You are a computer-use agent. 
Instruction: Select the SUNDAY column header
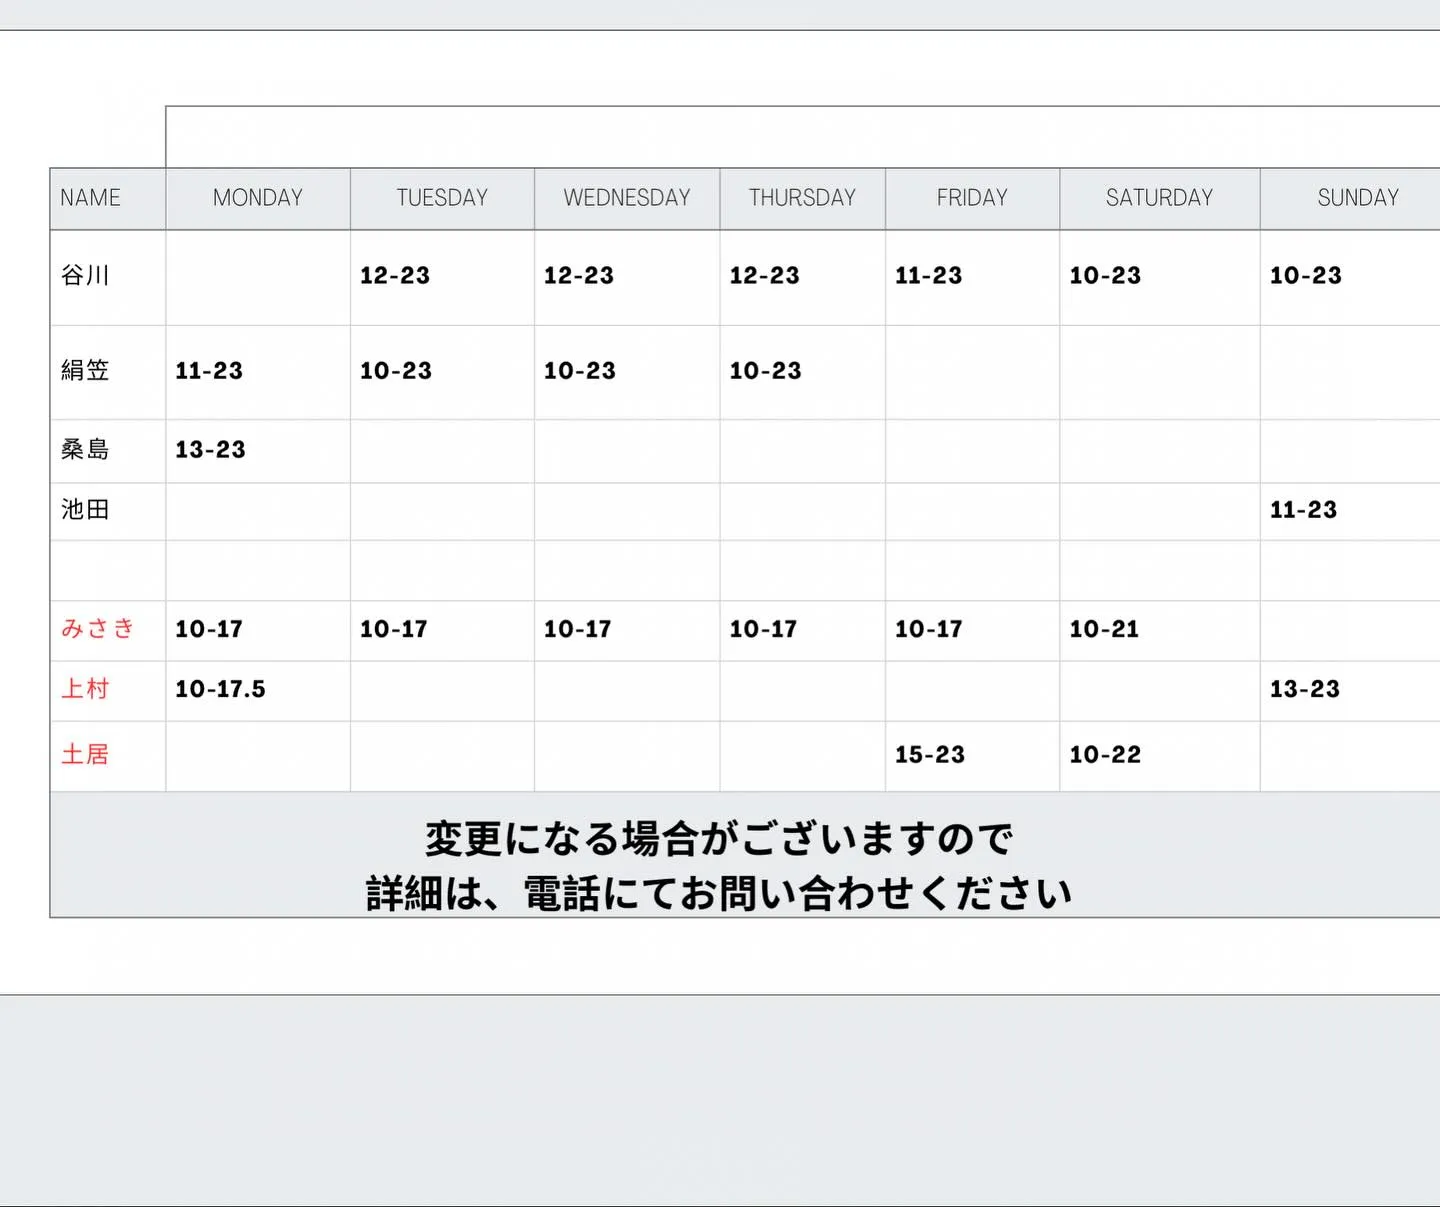point(1357,197)
